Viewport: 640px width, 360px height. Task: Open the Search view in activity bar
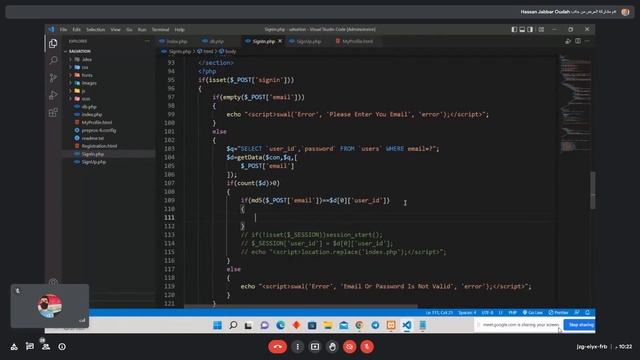(x=53, y=61)
